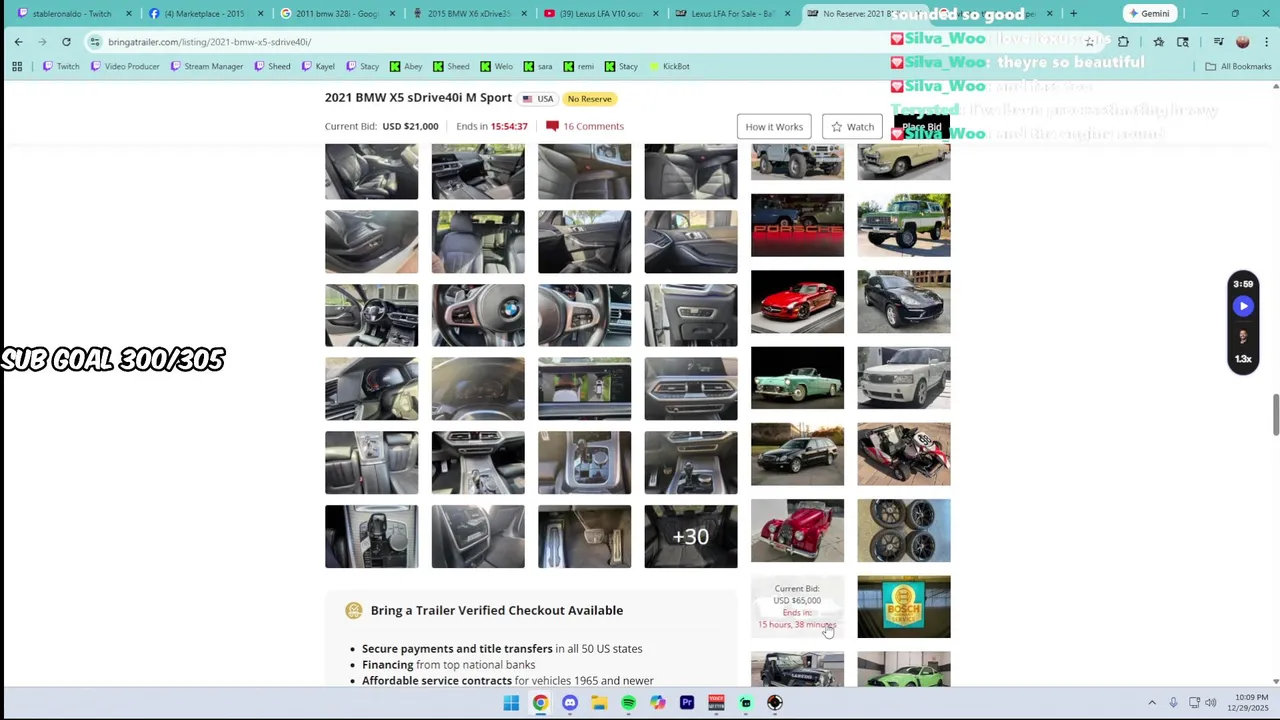The image size is (1280, 720).
Task: Open the Twitch bookmark
Action: [60, 66]
